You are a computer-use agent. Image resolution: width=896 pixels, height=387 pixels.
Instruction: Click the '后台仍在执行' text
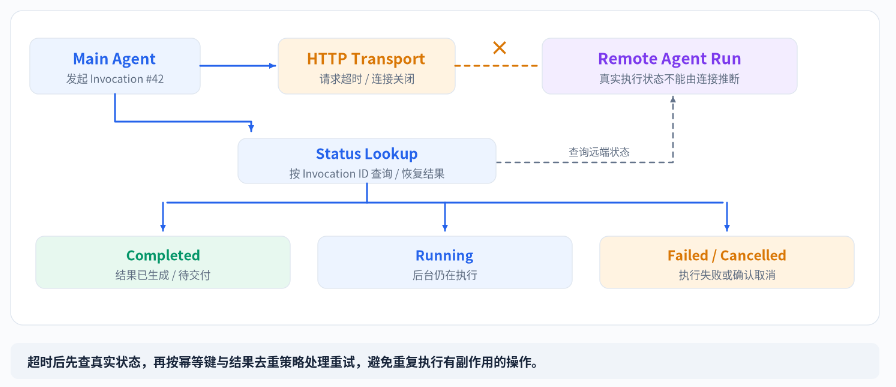tap(445, 275)
